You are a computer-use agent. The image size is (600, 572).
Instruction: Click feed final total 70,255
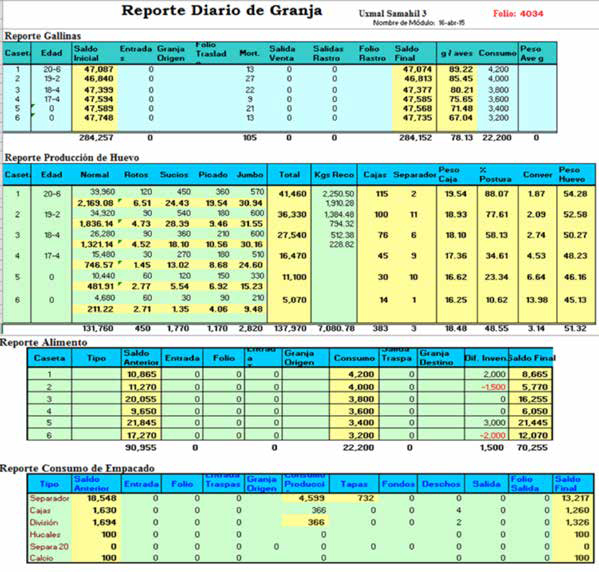532,447
